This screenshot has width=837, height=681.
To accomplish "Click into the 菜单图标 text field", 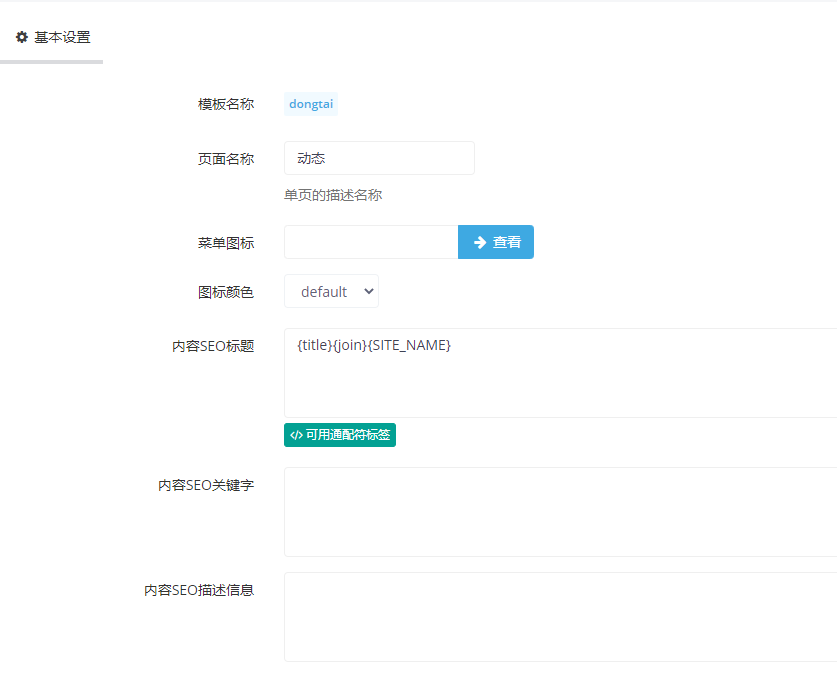I will (x=371, y=242).
